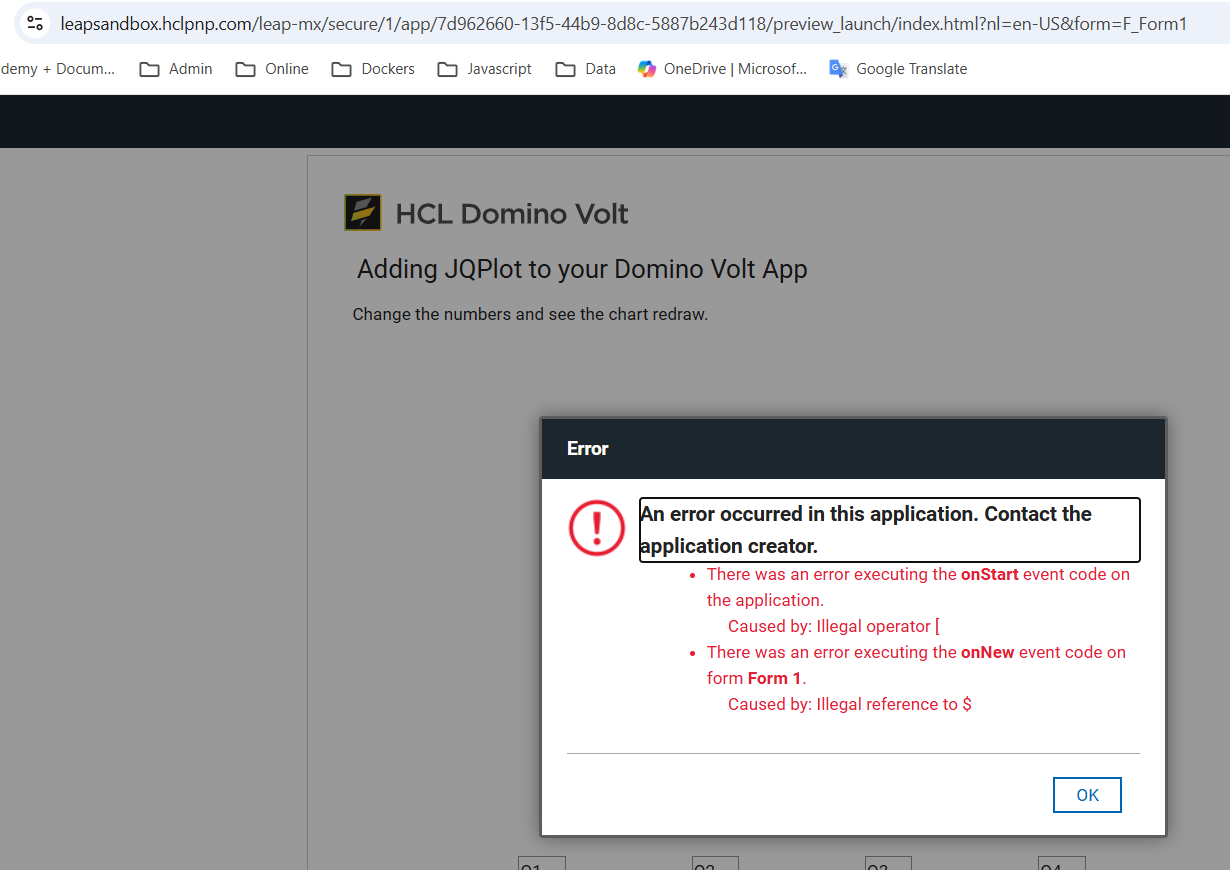Click the onNew event error message
The image size is (1230, 870).
point(915,665)
